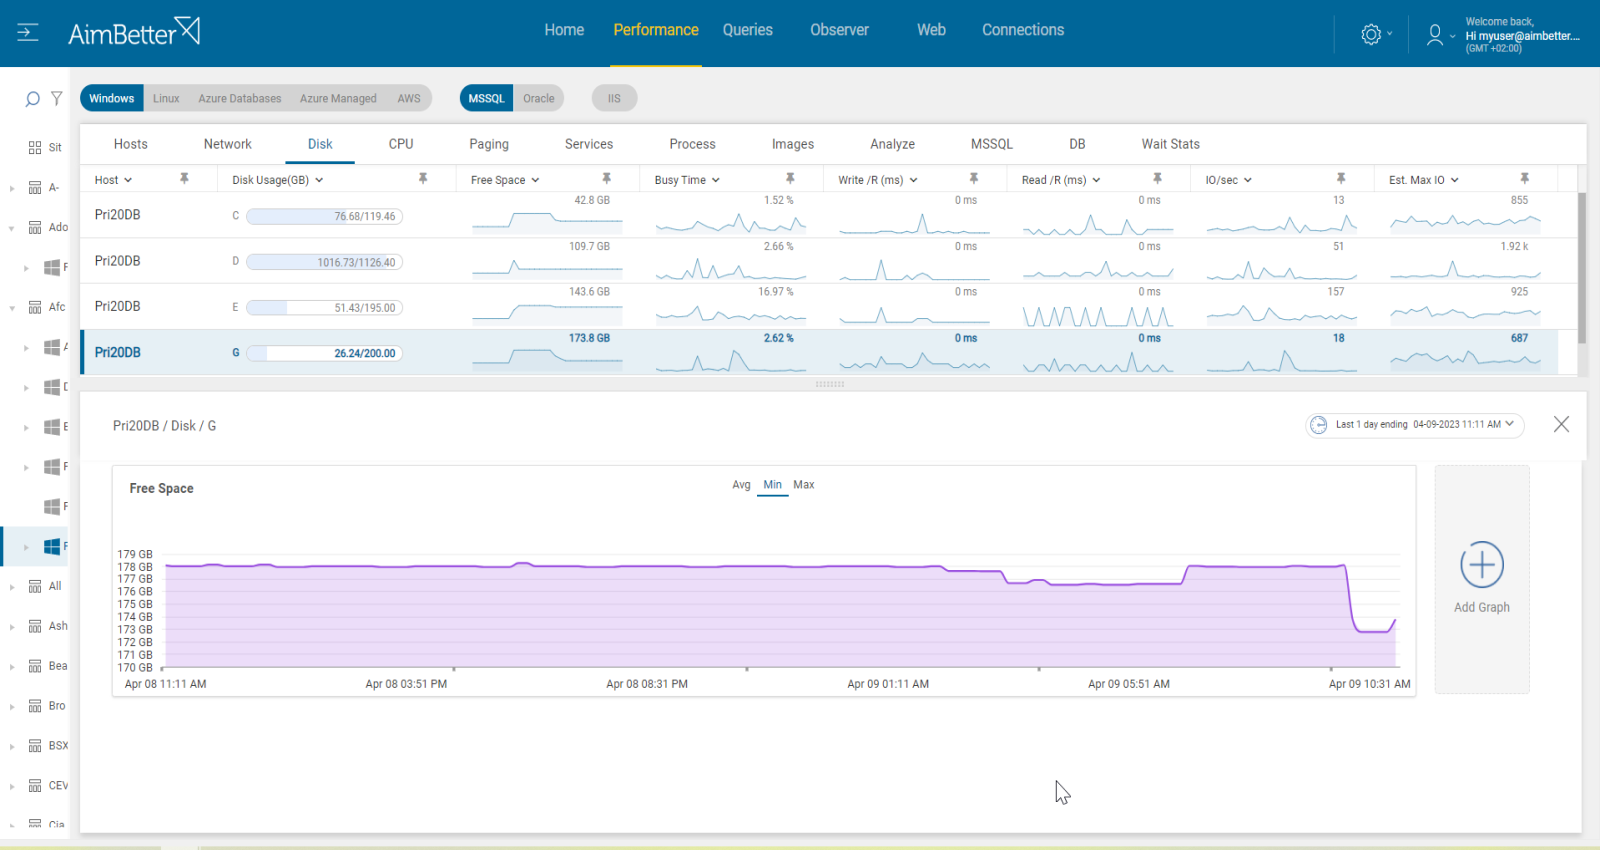1600x850 pixels.
Task: Select the 'Ado' group icon in sidebar
Action: click(x=35, y=227)
